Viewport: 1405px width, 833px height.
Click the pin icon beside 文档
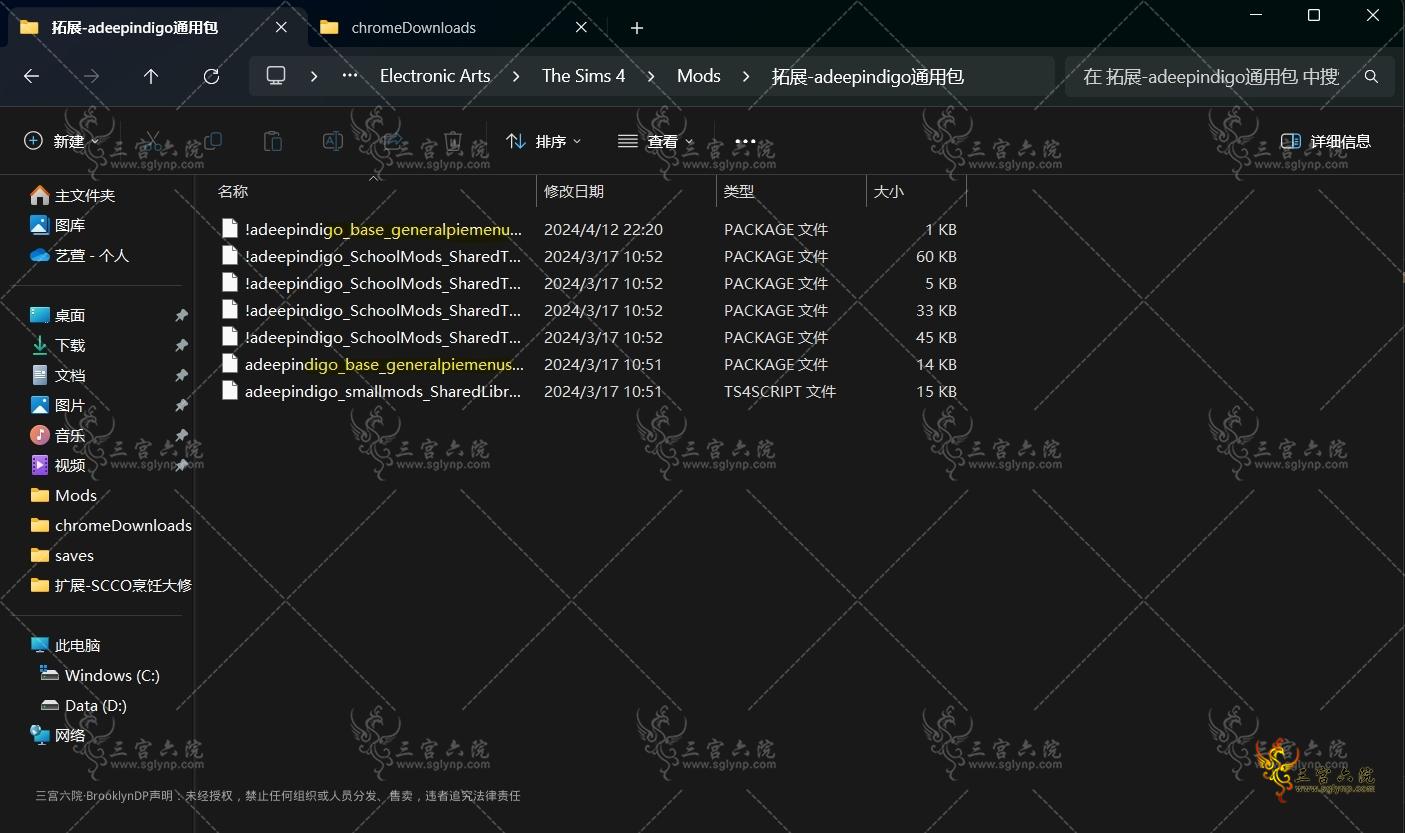click(x=181, y=375)
